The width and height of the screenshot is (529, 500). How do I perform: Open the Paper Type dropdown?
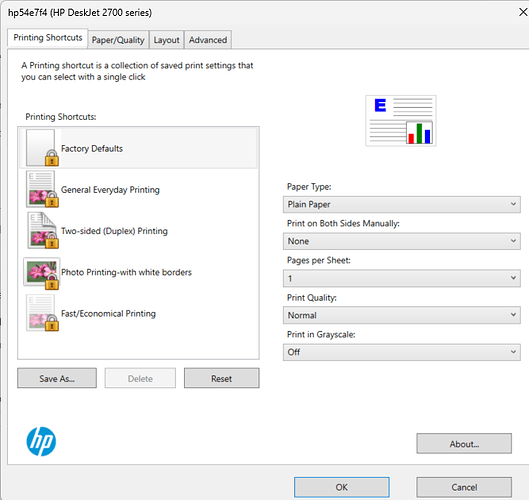(x=401, y=204)
